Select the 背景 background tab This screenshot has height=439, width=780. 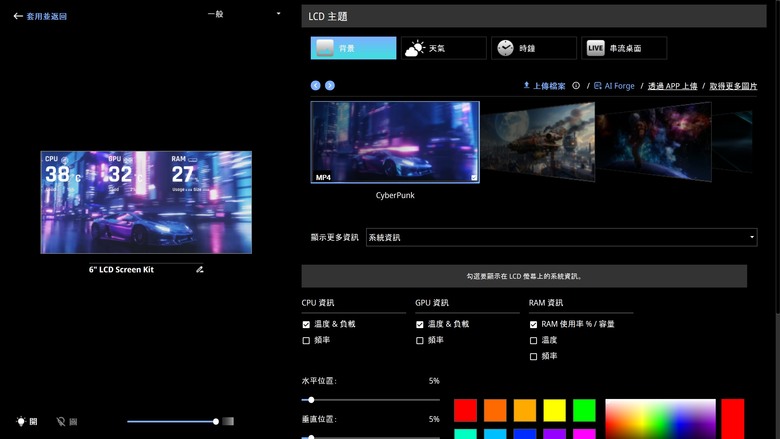click(353, 48)
